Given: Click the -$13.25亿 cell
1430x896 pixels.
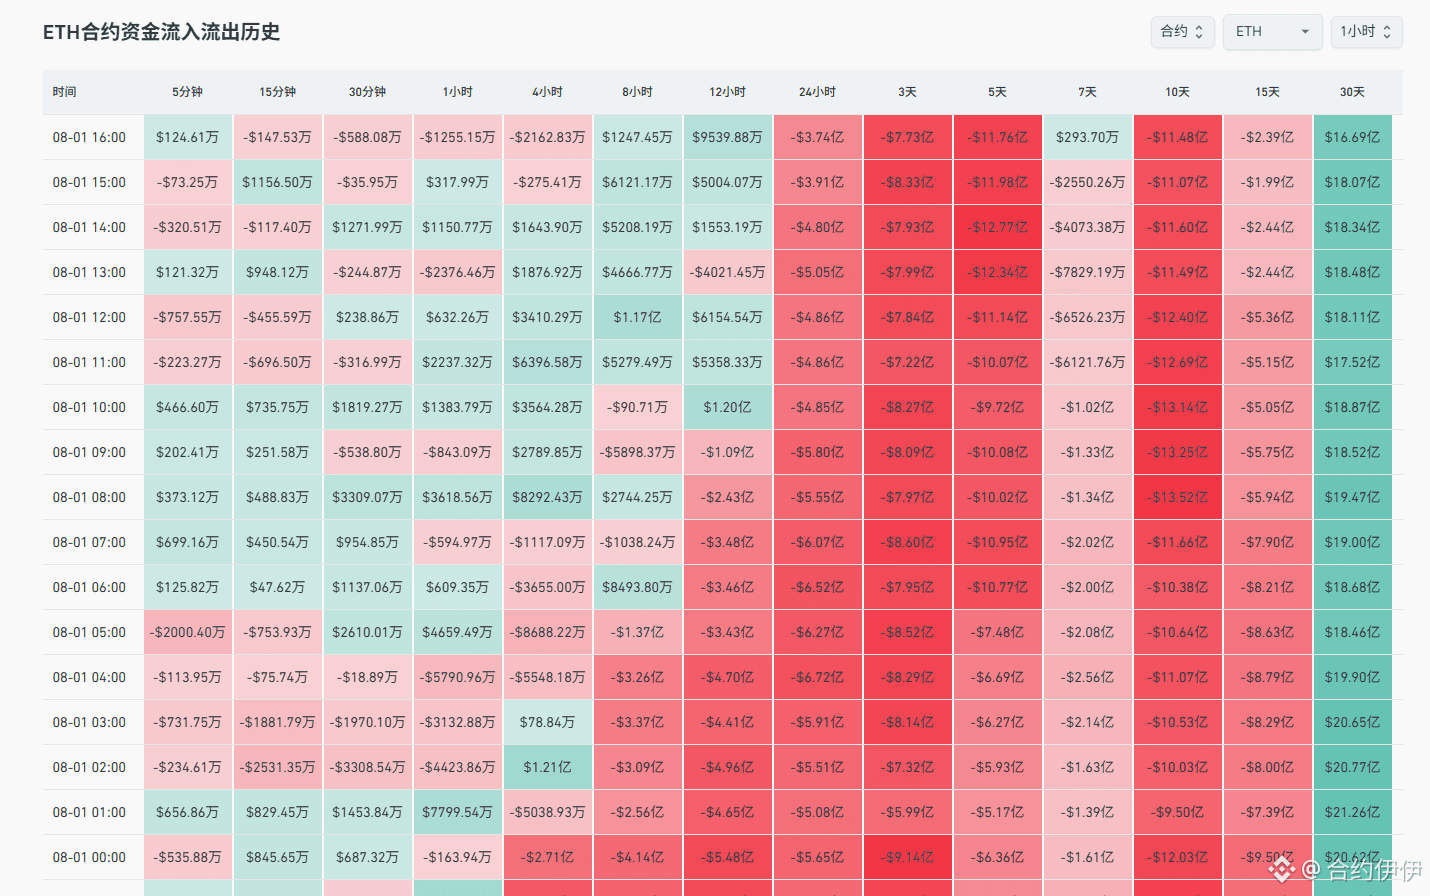Looking at the screenshot, I should click(1178, 452).
